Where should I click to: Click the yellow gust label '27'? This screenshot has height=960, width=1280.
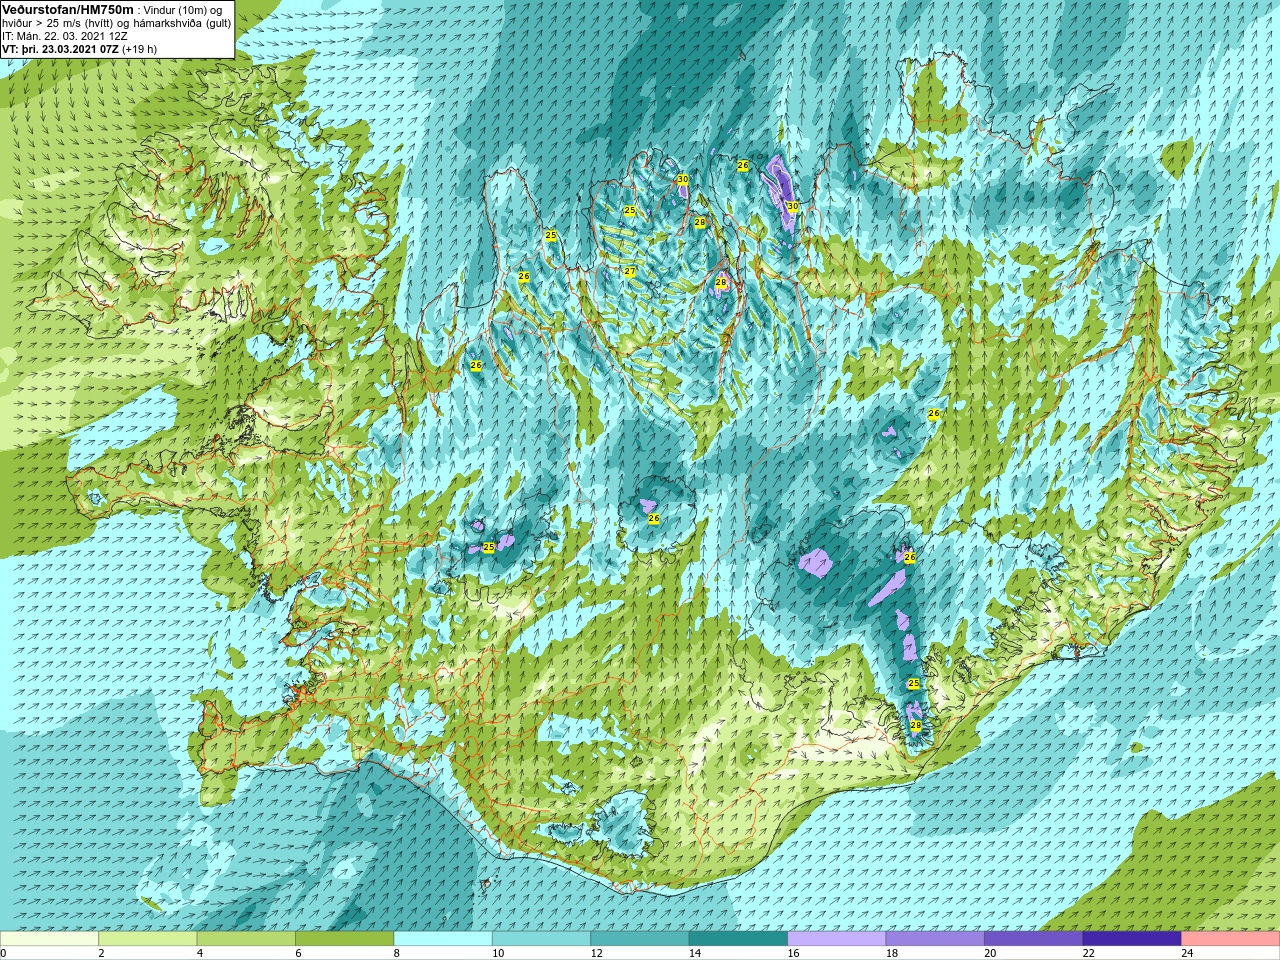(630, 272)
